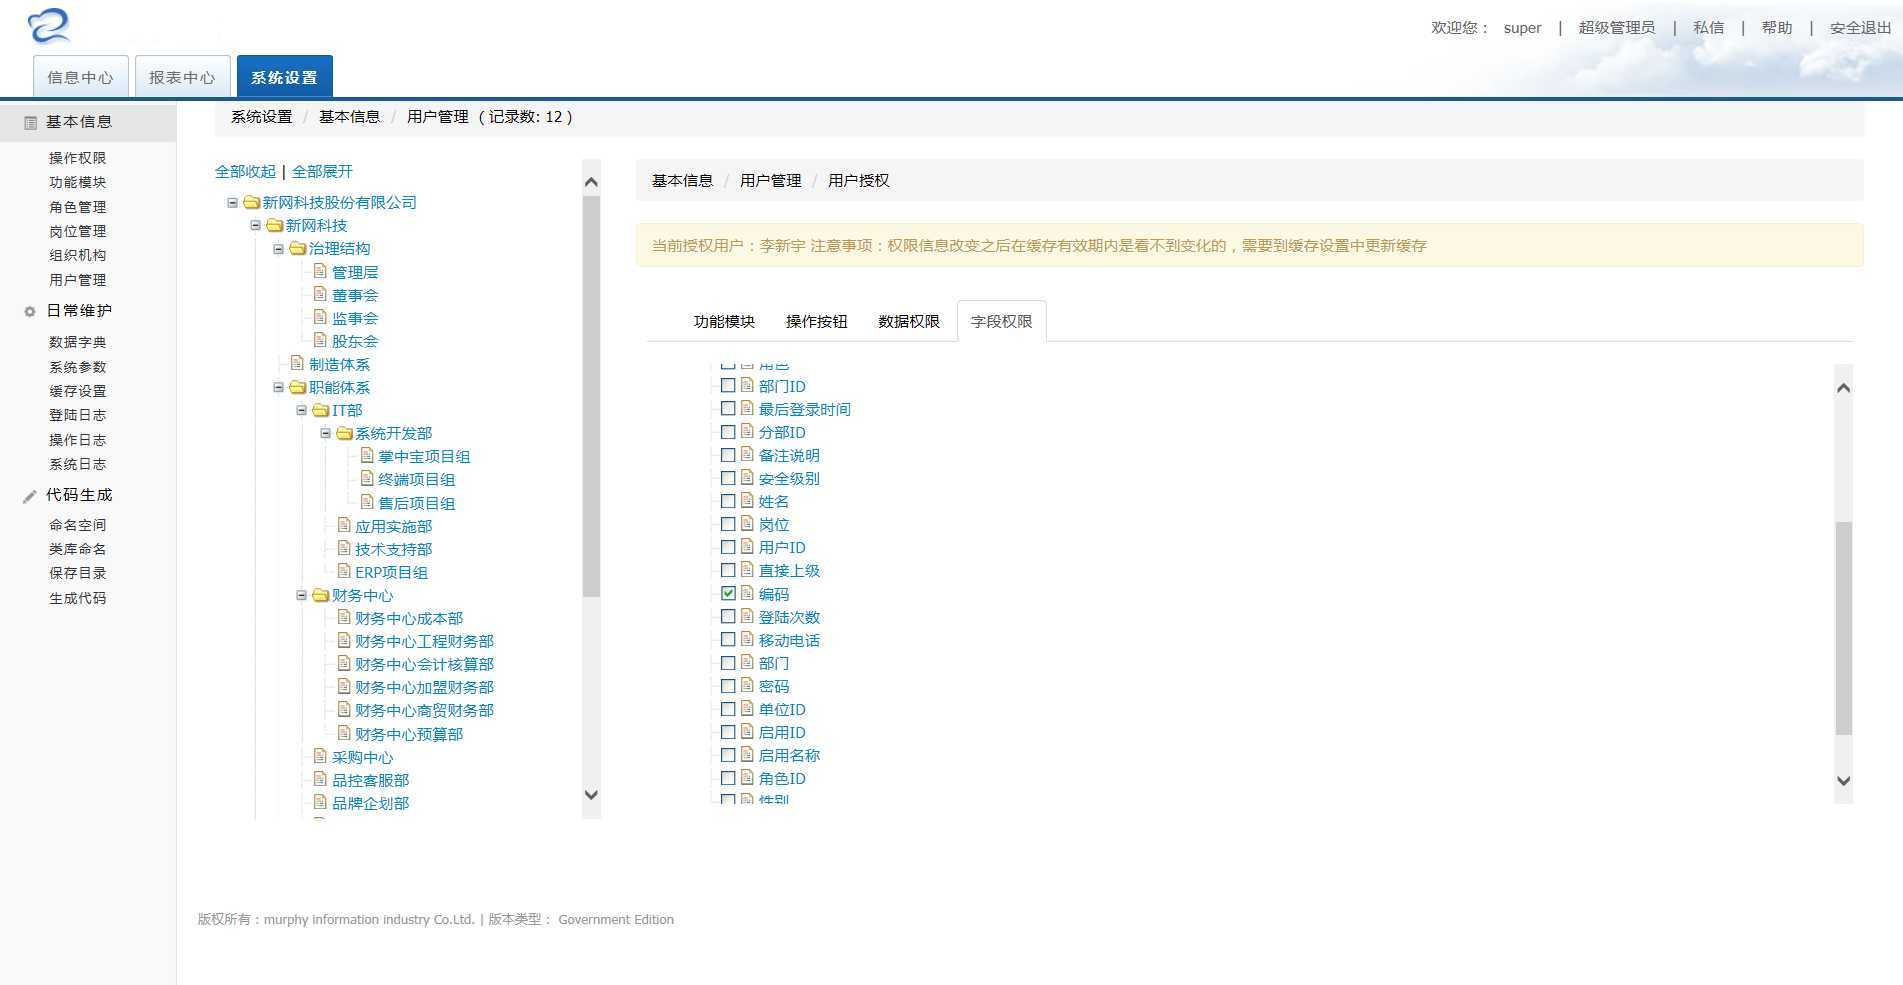Check the 启用名称 checkbox

(x=728, y=755)
